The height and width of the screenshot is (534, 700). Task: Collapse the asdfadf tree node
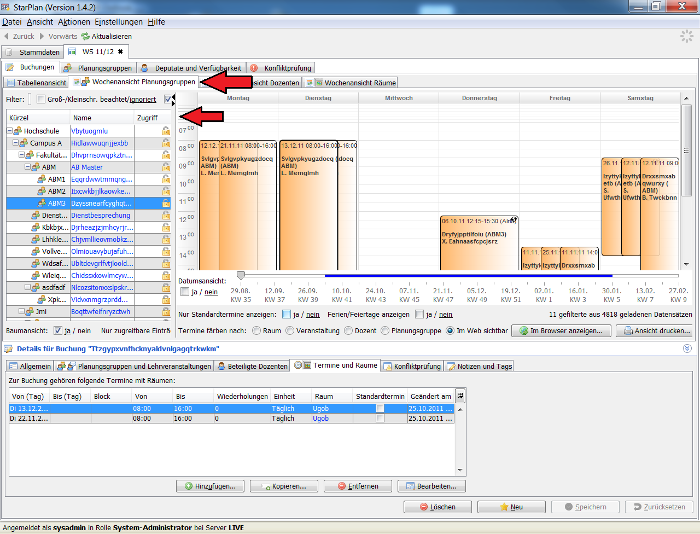(27, 288)
